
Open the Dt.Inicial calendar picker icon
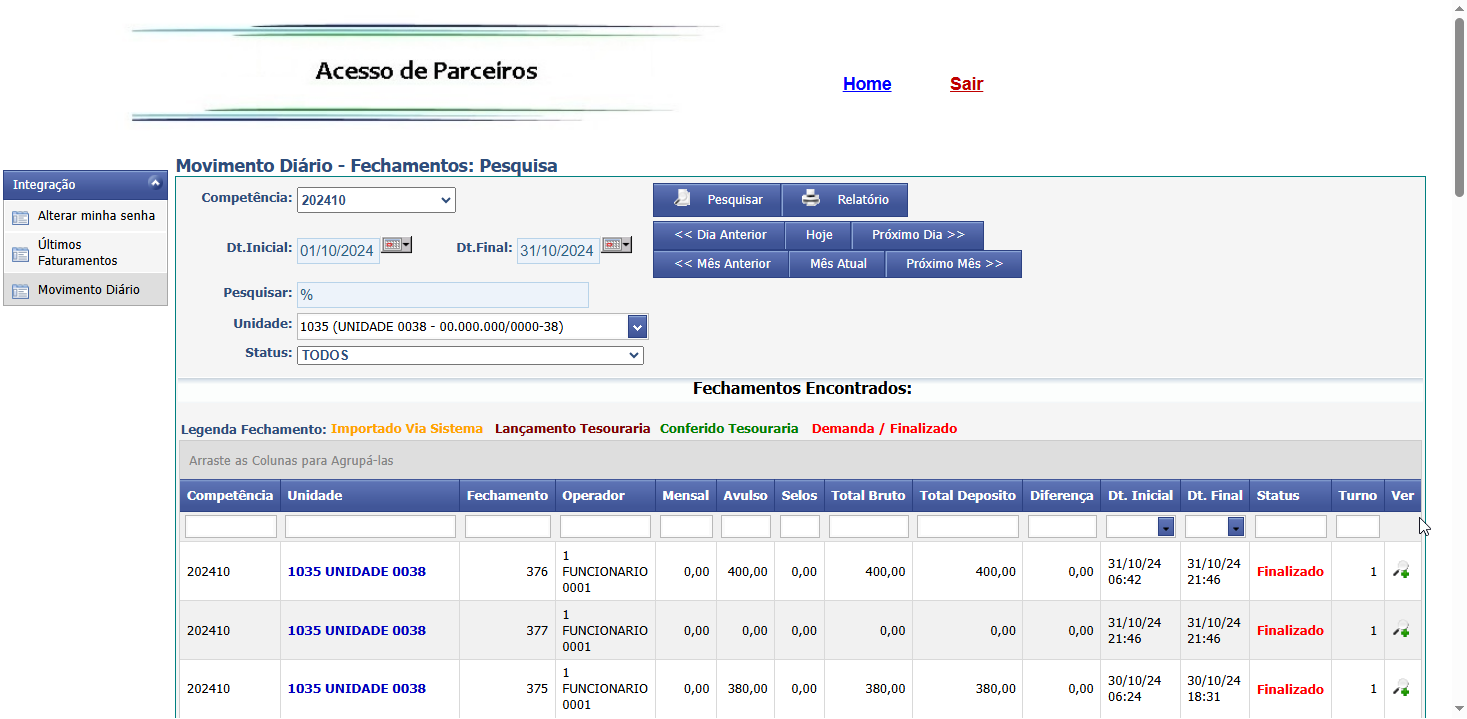click(397, 245)
